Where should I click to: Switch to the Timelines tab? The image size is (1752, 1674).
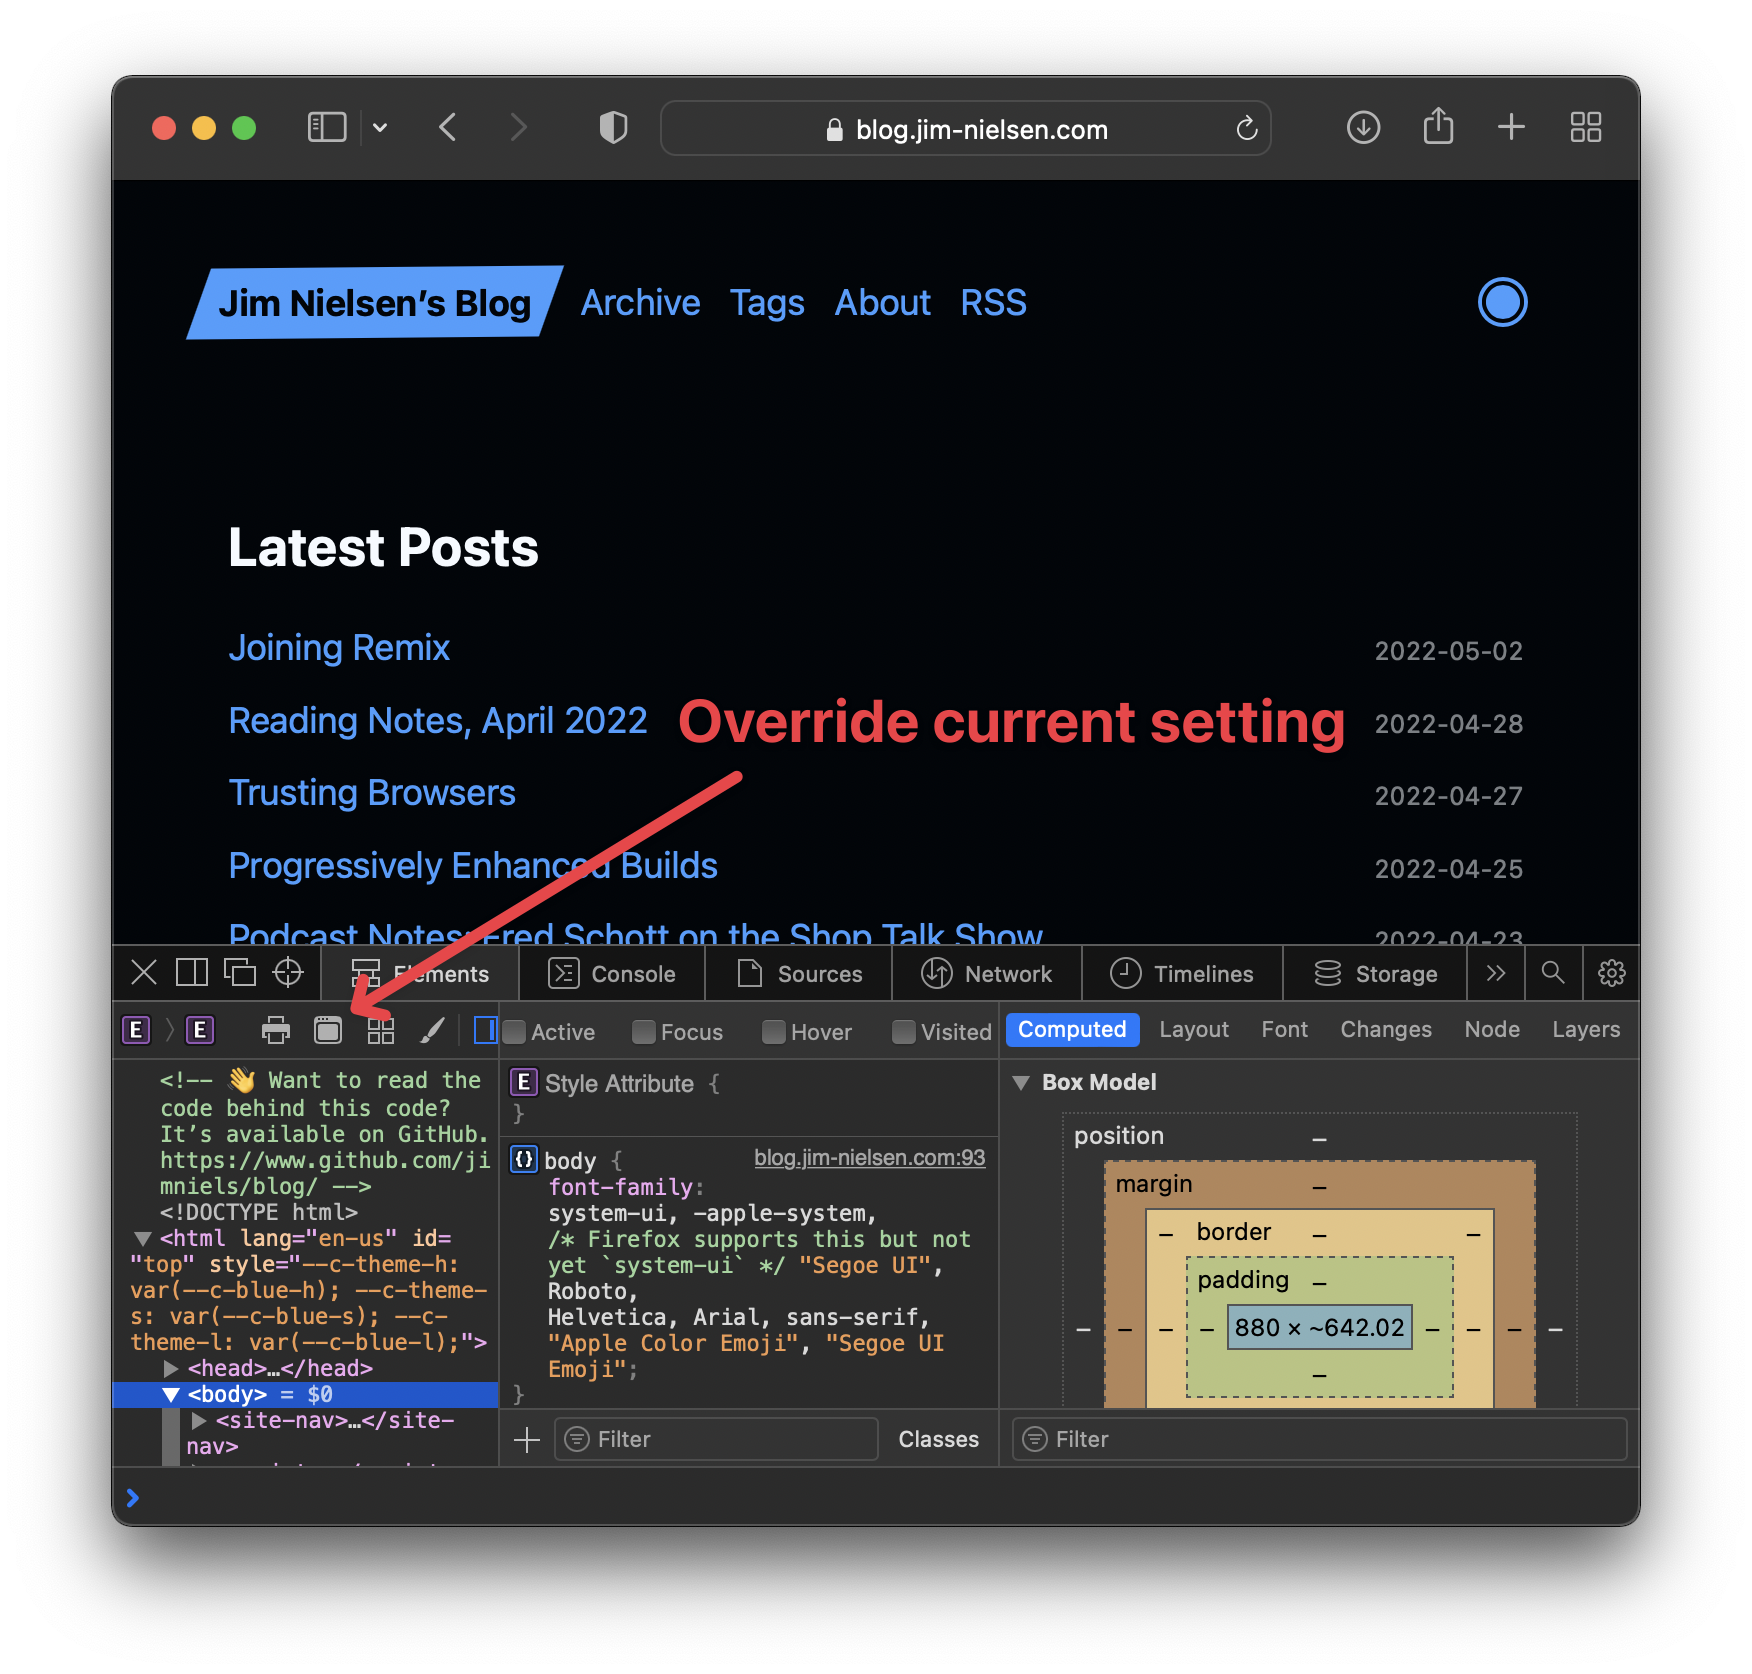pos(1182,974)
